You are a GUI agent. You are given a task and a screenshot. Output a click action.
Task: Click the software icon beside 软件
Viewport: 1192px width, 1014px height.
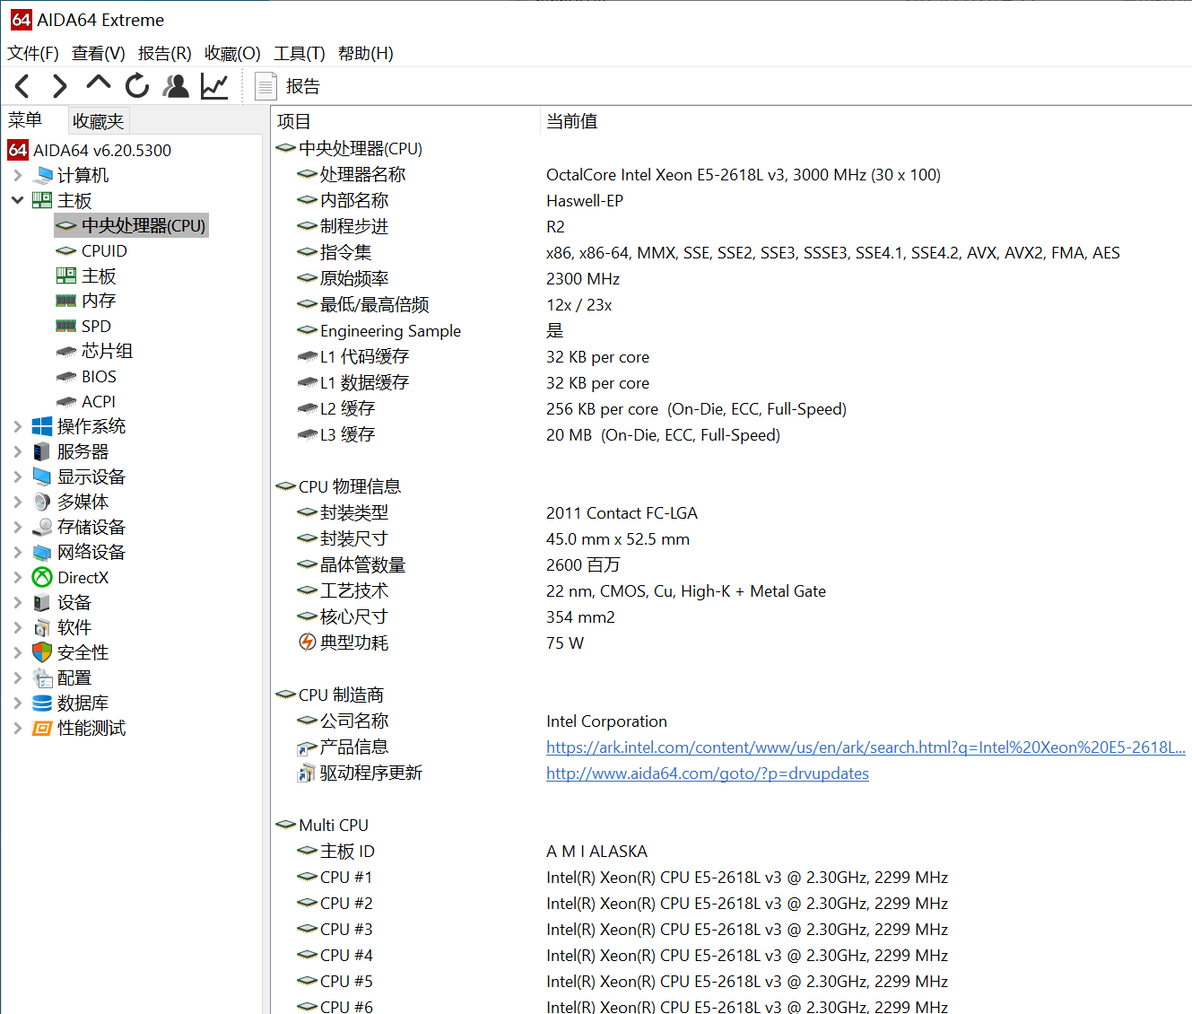tap(43, 628)
